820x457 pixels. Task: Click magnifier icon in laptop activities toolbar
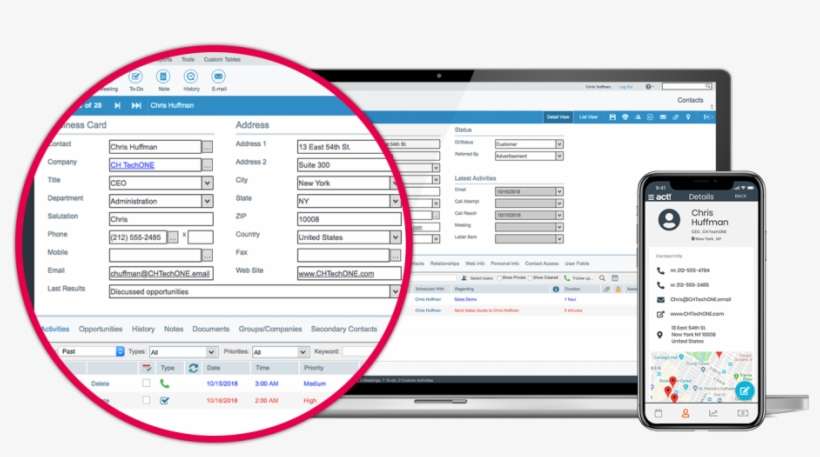pyautogui.click(x=602, y=278)
